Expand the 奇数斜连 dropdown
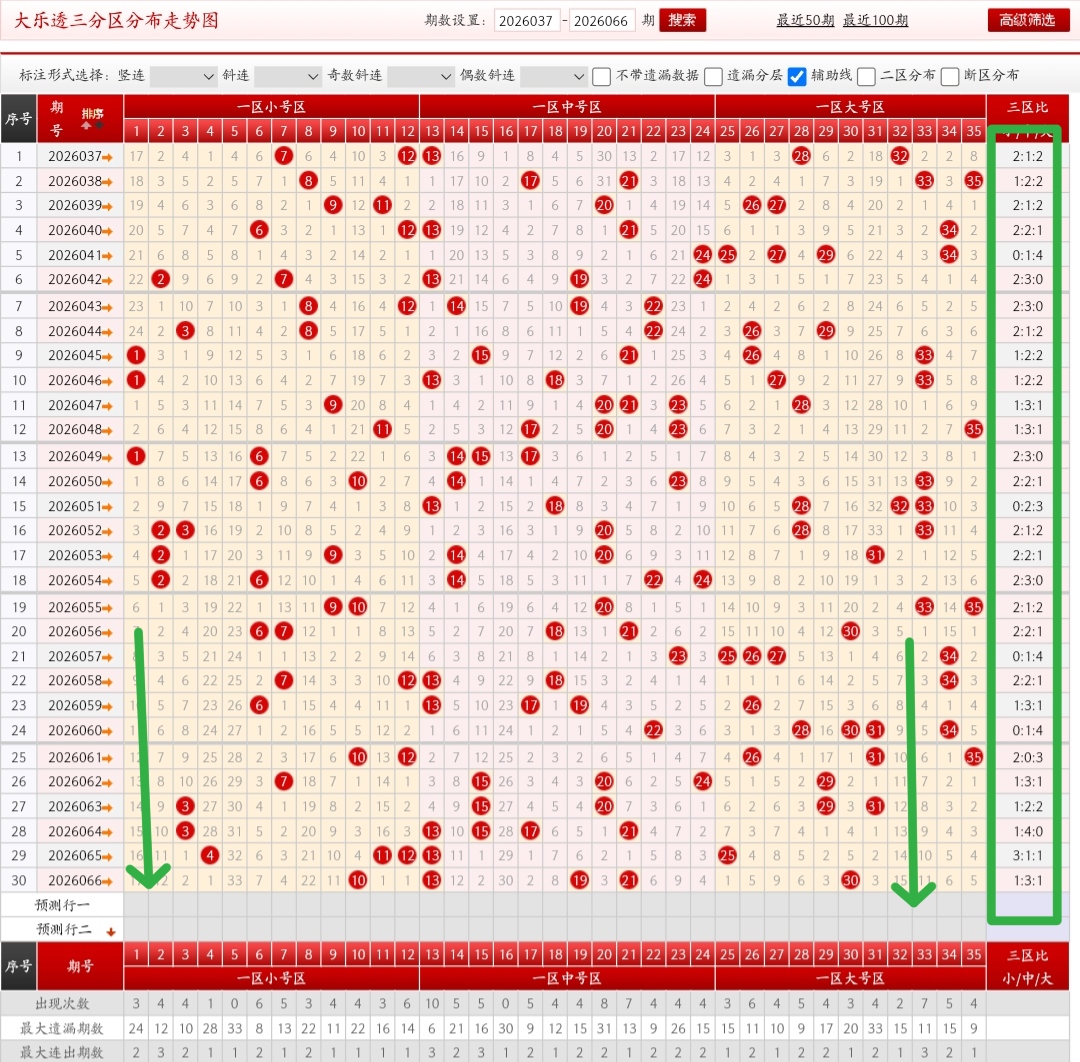 coord(420,76)
